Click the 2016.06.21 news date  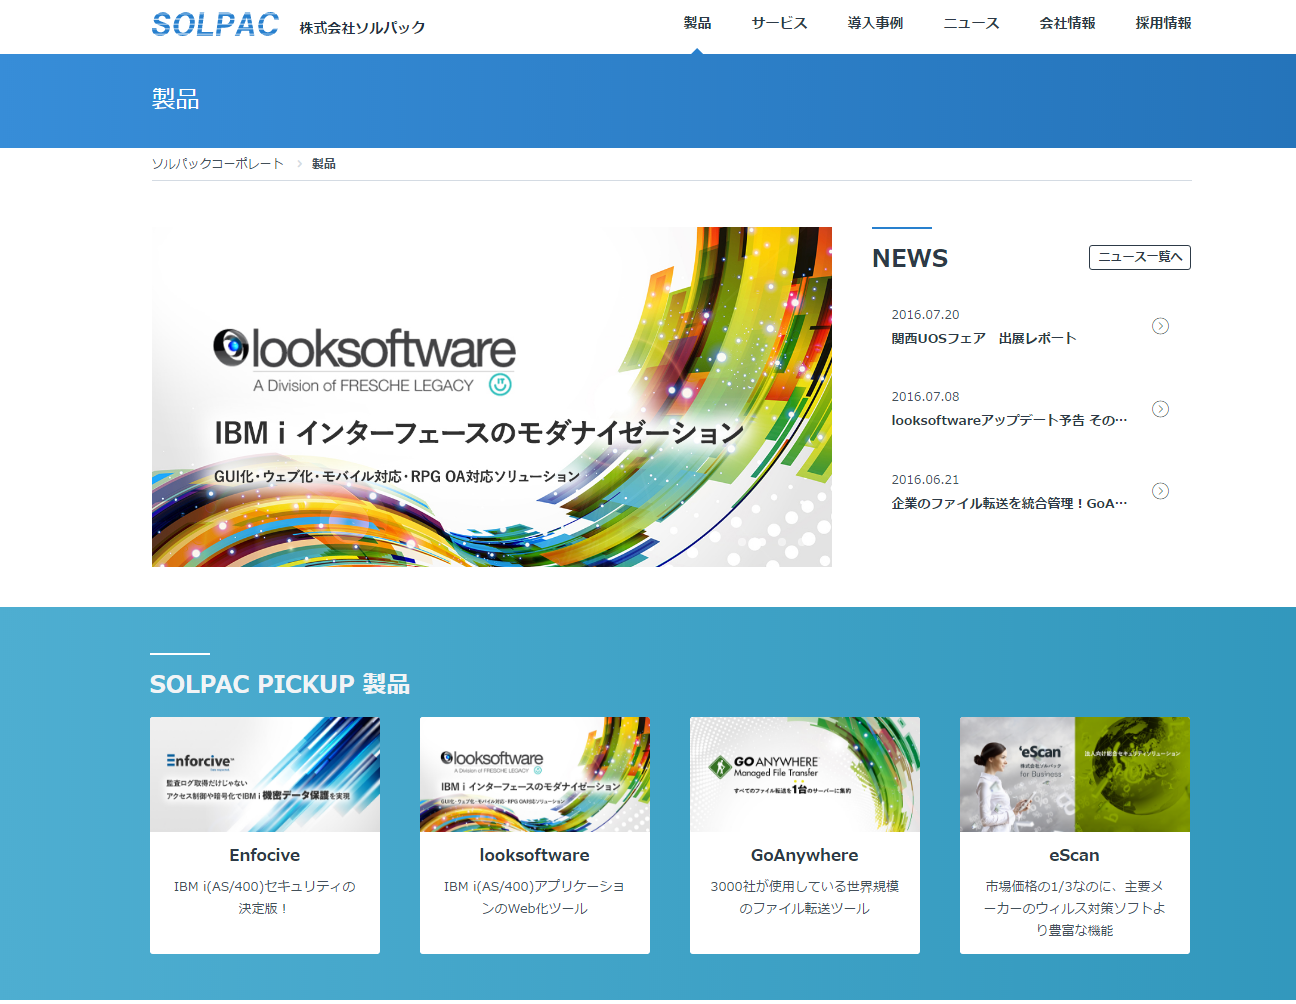(x=925, y=479)
